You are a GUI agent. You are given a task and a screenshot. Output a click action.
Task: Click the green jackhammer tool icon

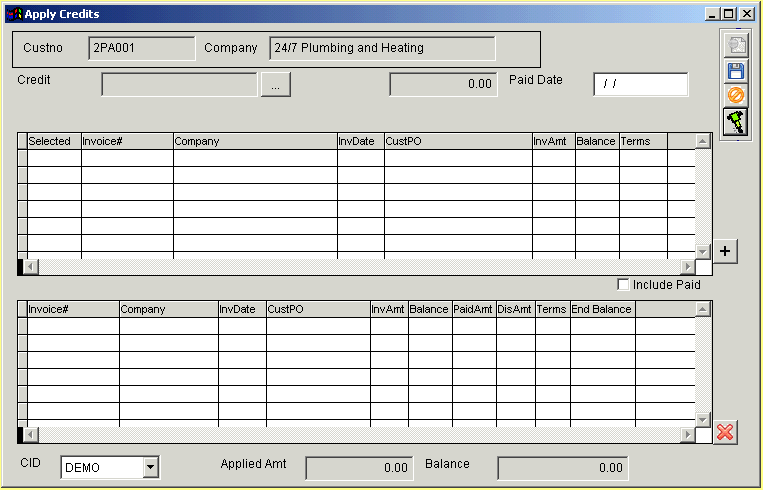pos(736,121)
